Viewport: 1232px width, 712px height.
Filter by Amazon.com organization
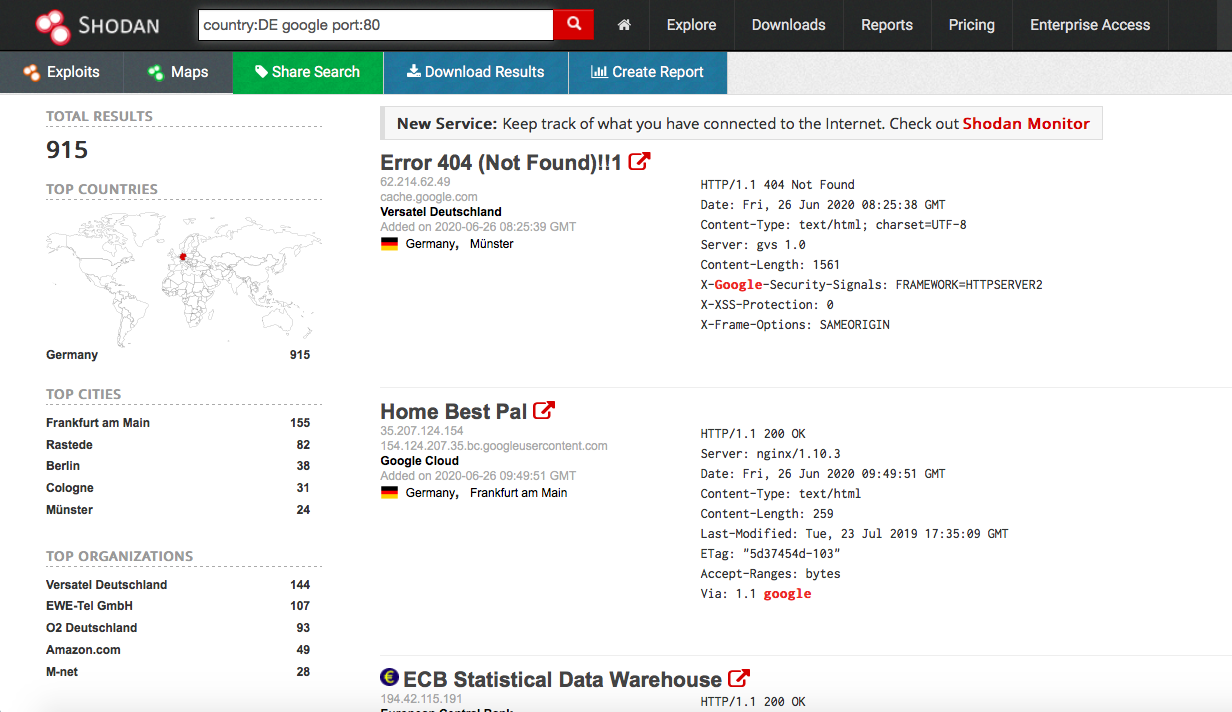tap(83, 650)
